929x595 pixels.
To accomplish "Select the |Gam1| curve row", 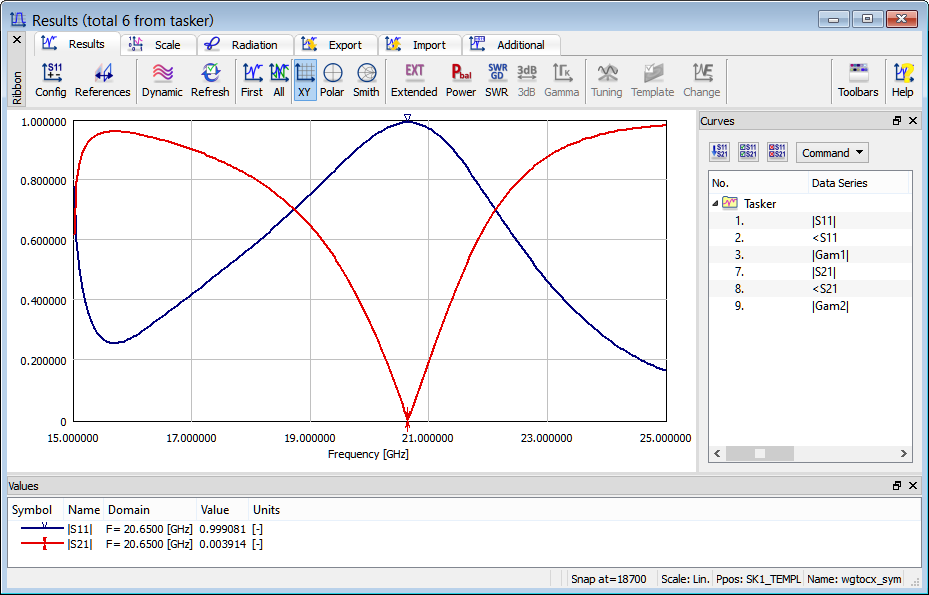I will click(x=810, y=255).
